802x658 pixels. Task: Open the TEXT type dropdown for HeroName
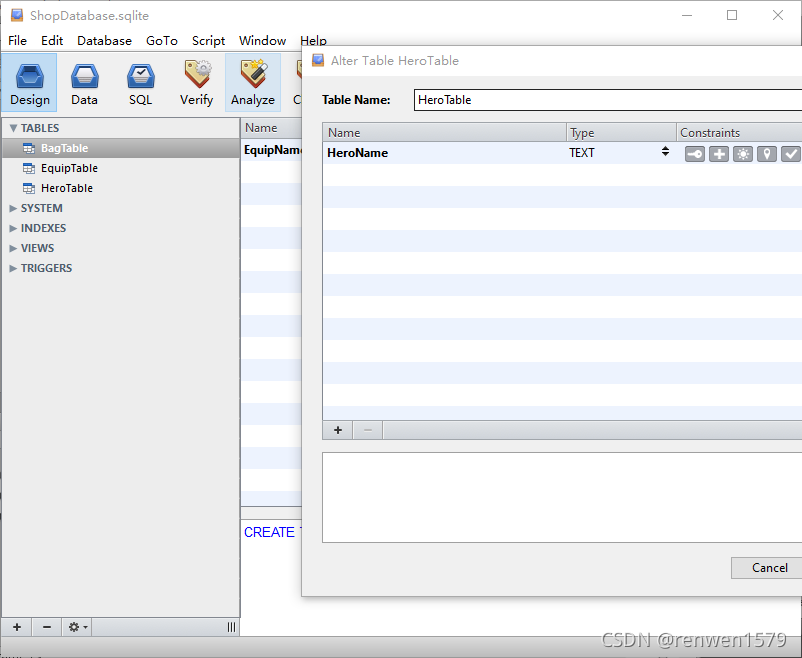[x=665, y=151]
